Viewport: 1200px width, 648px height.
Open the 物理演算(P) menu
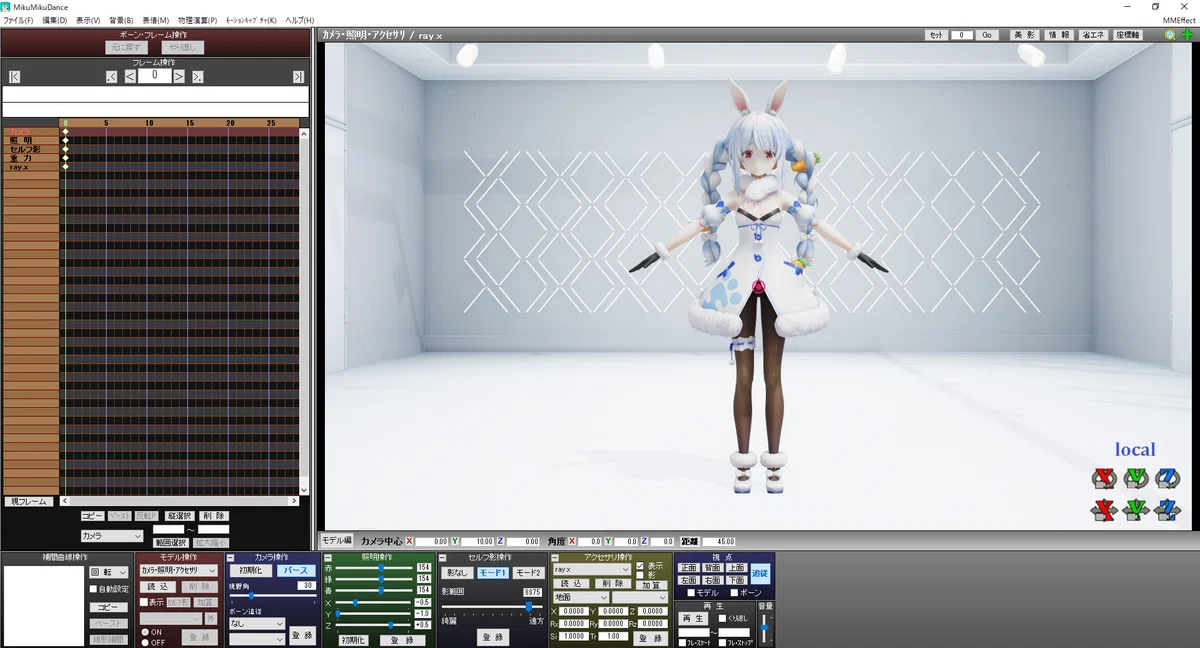pos(197,20)
